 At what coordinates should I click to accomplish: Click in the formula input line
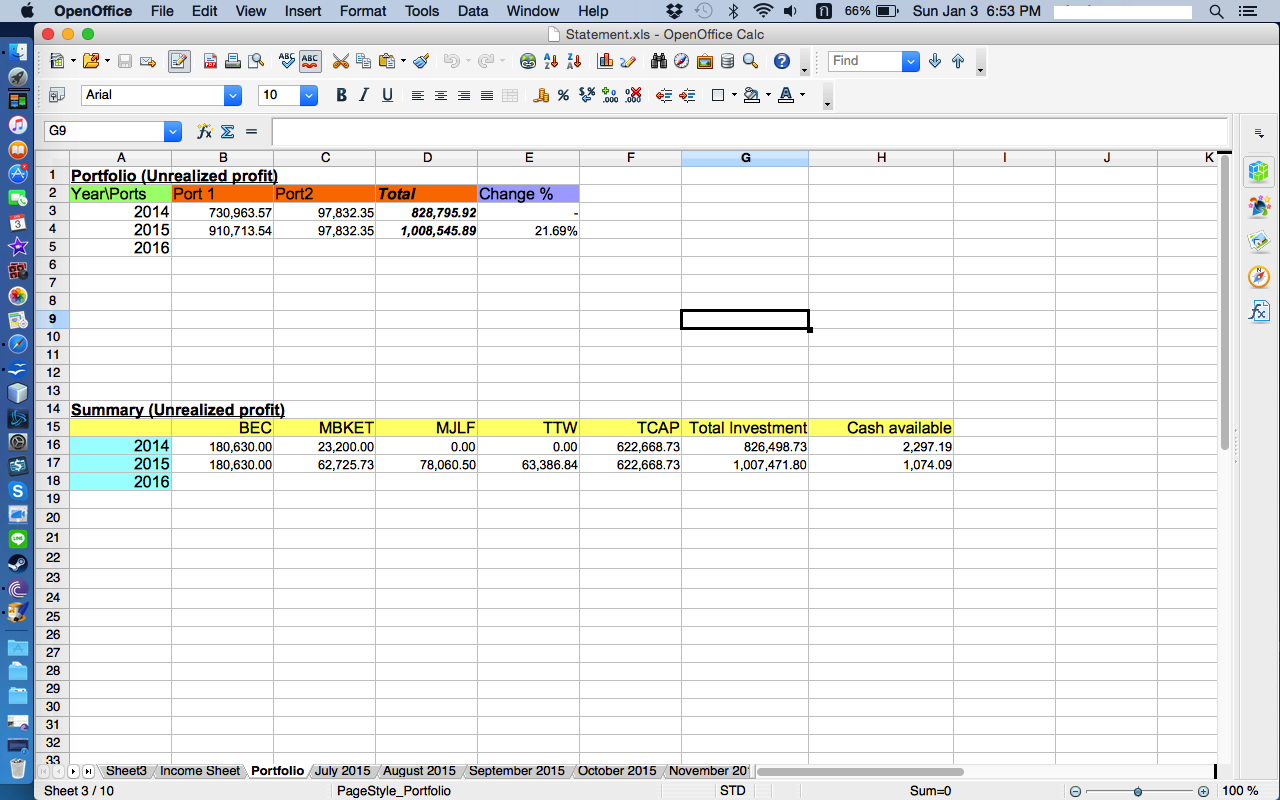pos(749,131)
